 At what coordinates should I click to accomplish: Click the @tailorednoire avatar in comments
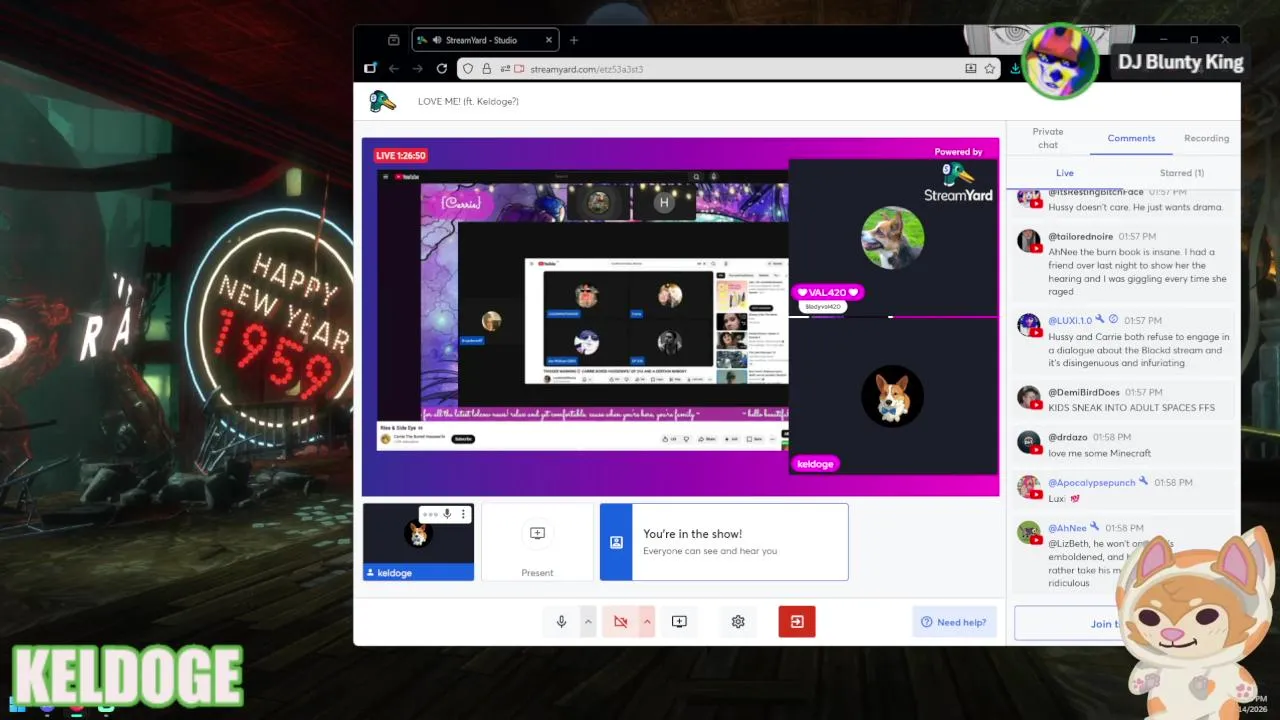pos(1029,242)
